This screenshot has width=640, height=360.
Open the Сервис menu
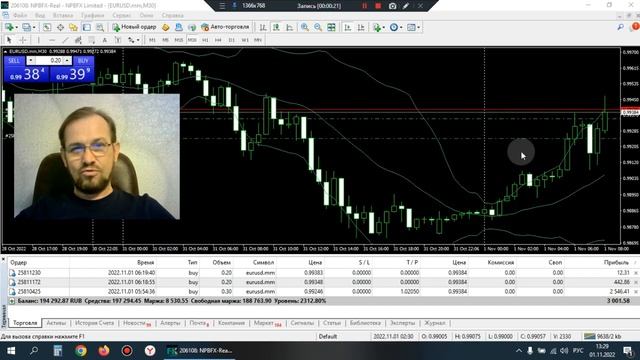click(x=122, y=15)
